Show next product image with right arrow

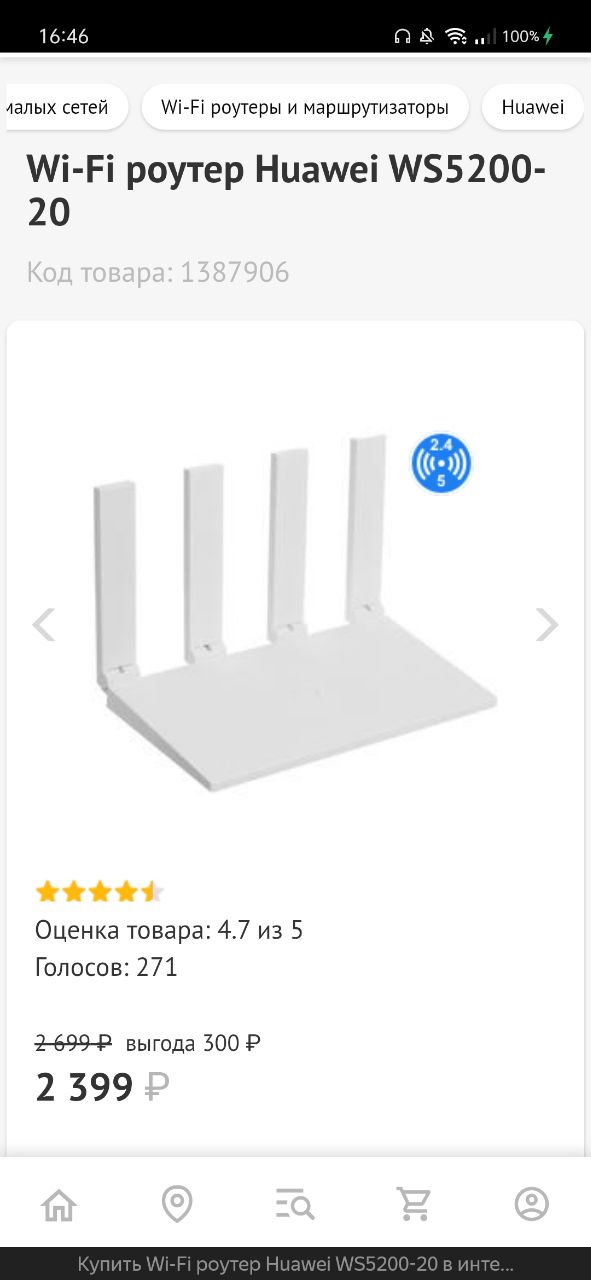point(547,624)
